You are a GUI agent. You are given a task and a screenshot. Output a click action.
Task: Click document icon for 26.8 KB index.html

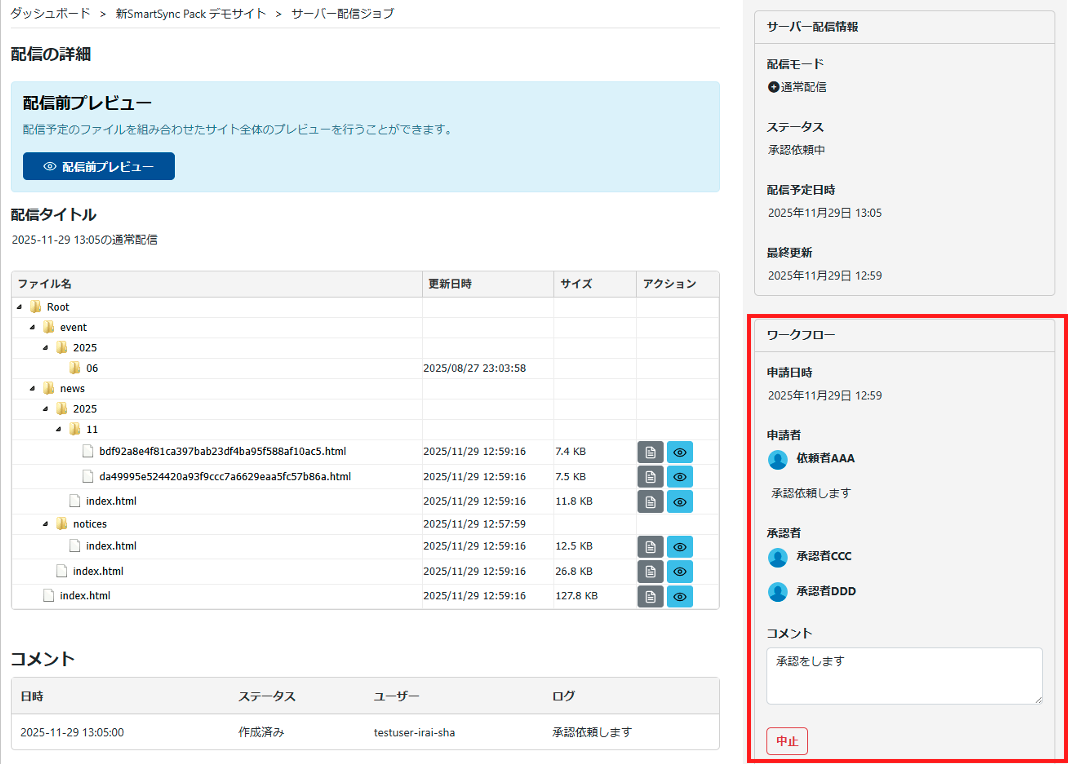650,571
